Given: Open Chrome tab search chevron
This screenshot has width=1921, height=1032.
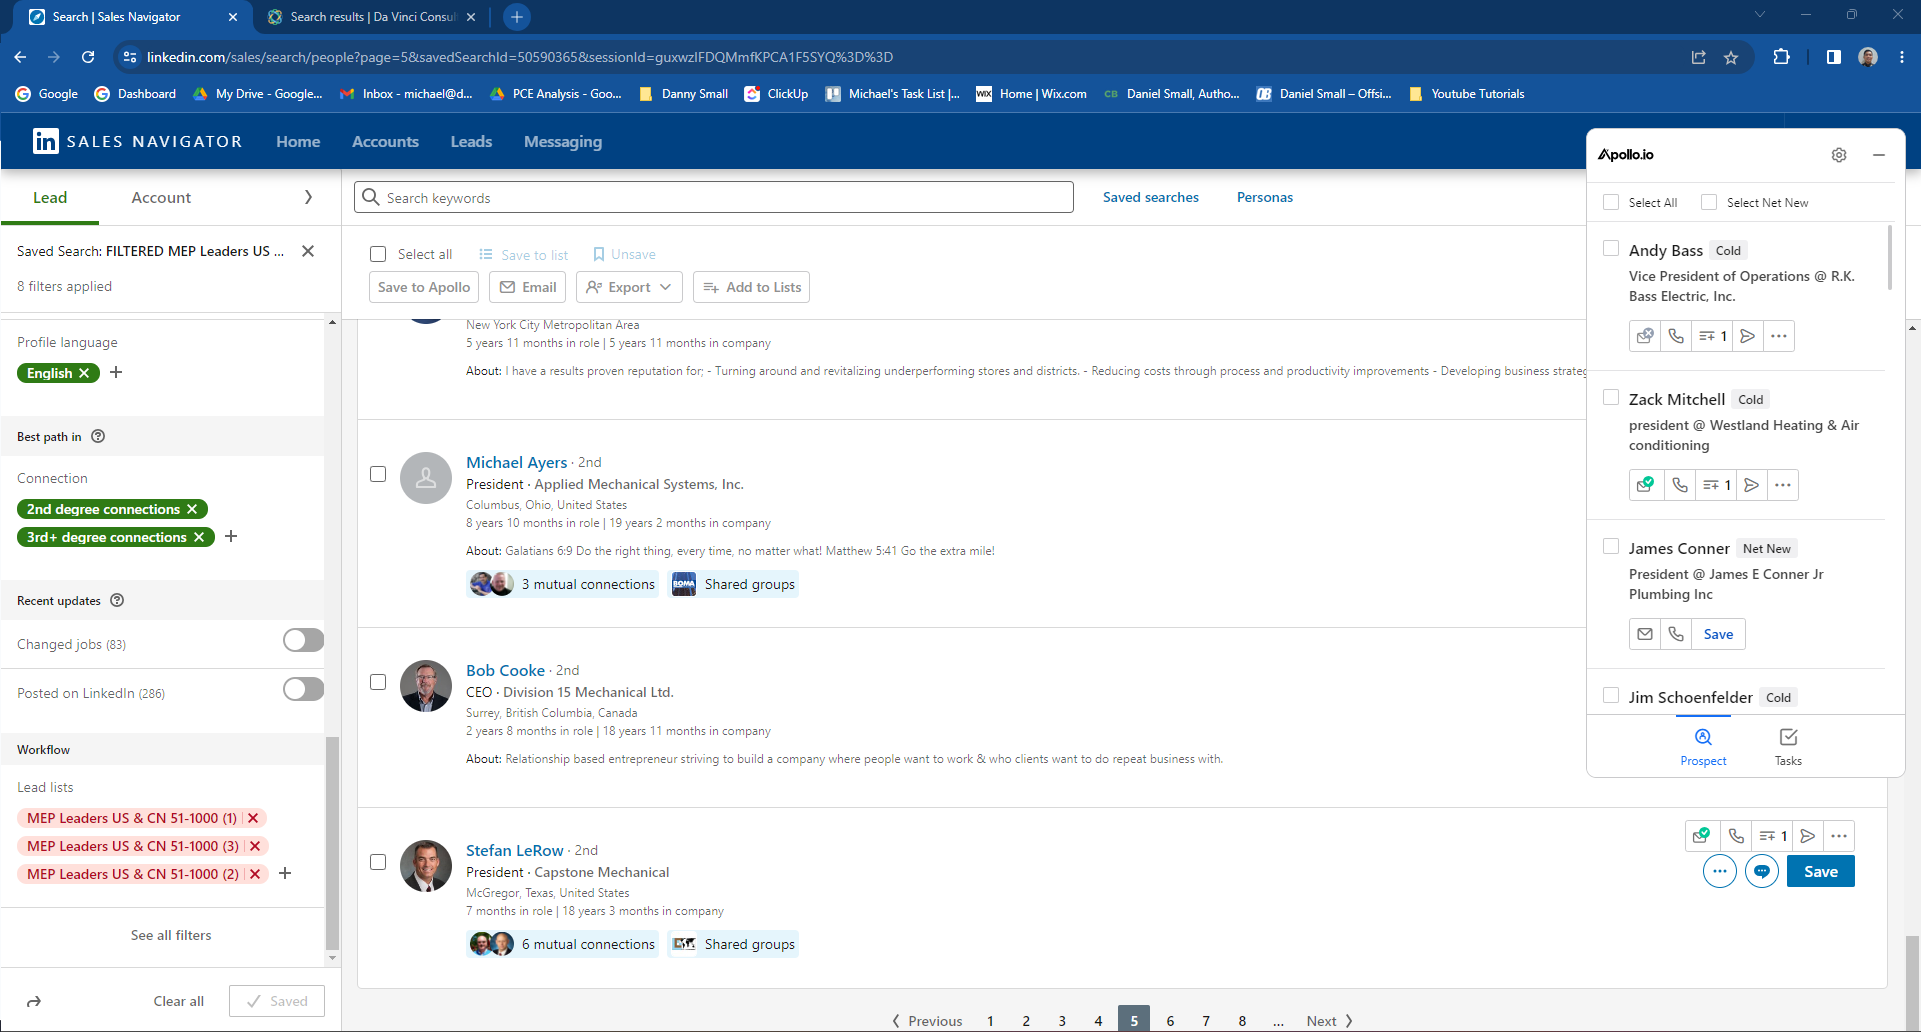Looking at the screenshot, I should pyautogui.click(x=1760, y=15).
